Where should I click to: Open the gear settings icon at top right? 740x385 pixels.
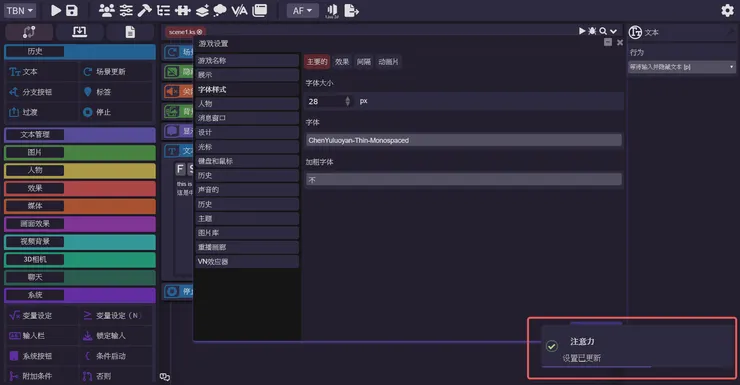pos(727,10)
